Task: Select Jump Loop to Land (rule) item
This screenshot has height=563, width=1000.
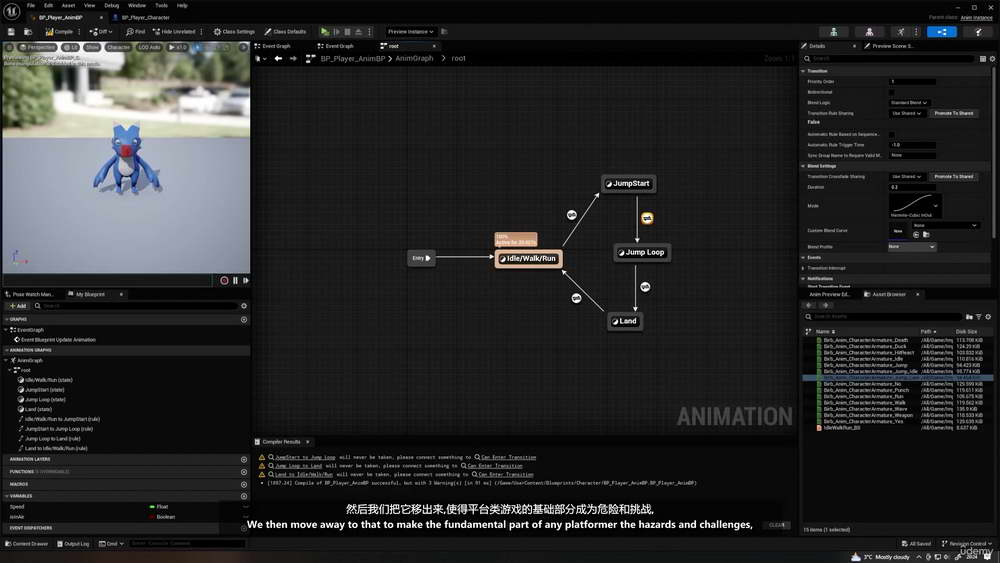Action: pos(52,439)
